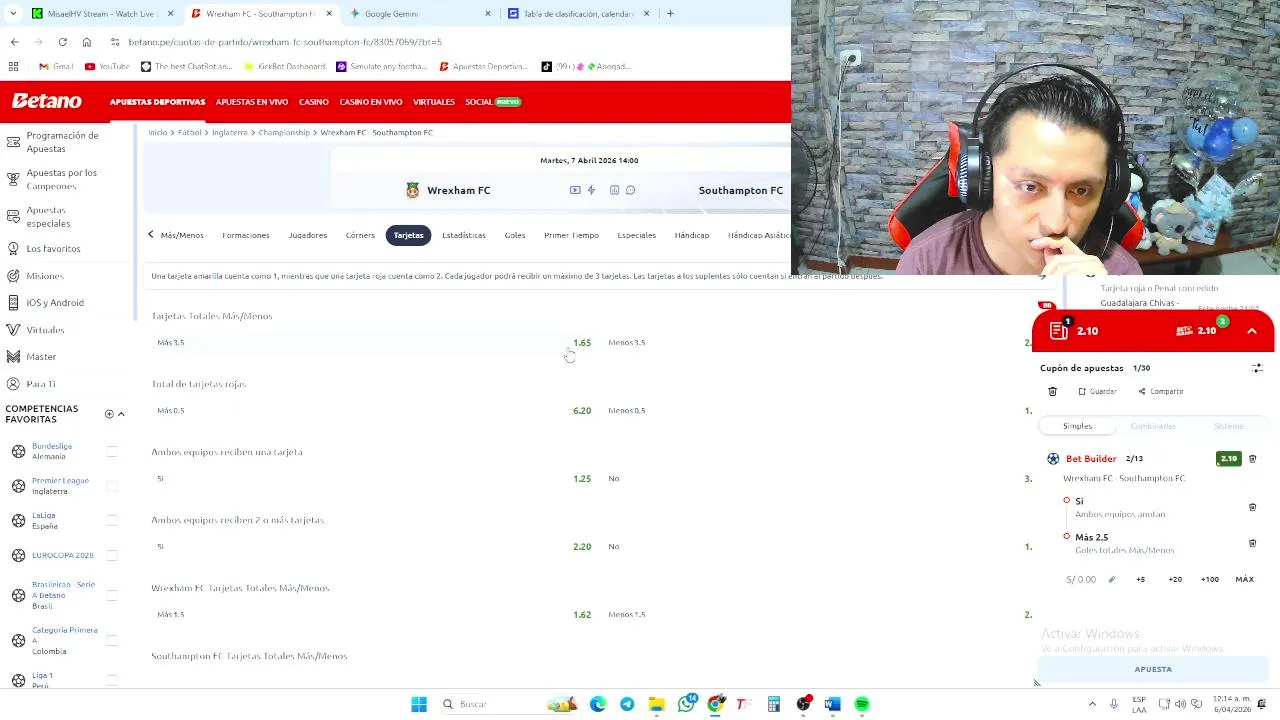The height and width of the screenshot is (720, 1280).
Task: Click the lightning quick-bet icon by Wrexham
Action: click(591, 190)
